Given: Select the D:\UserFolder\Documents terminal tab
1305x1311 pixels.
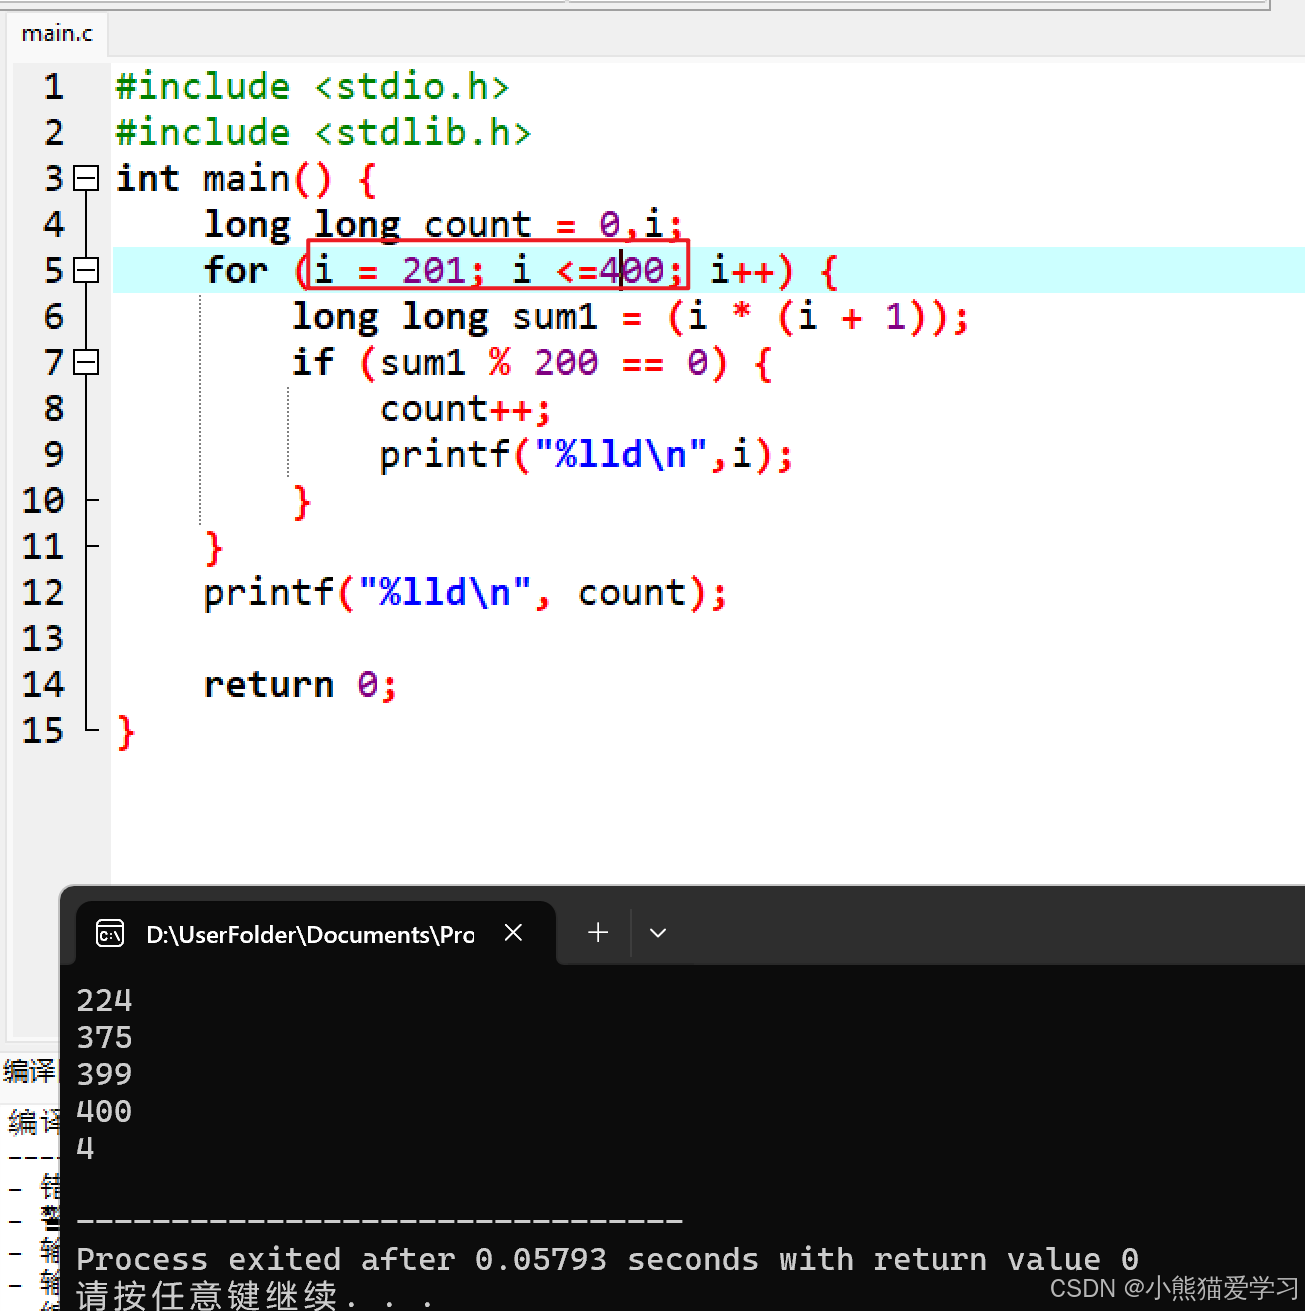Looking at the screenshot, I should pyautogui.click(x=316, y=934).
